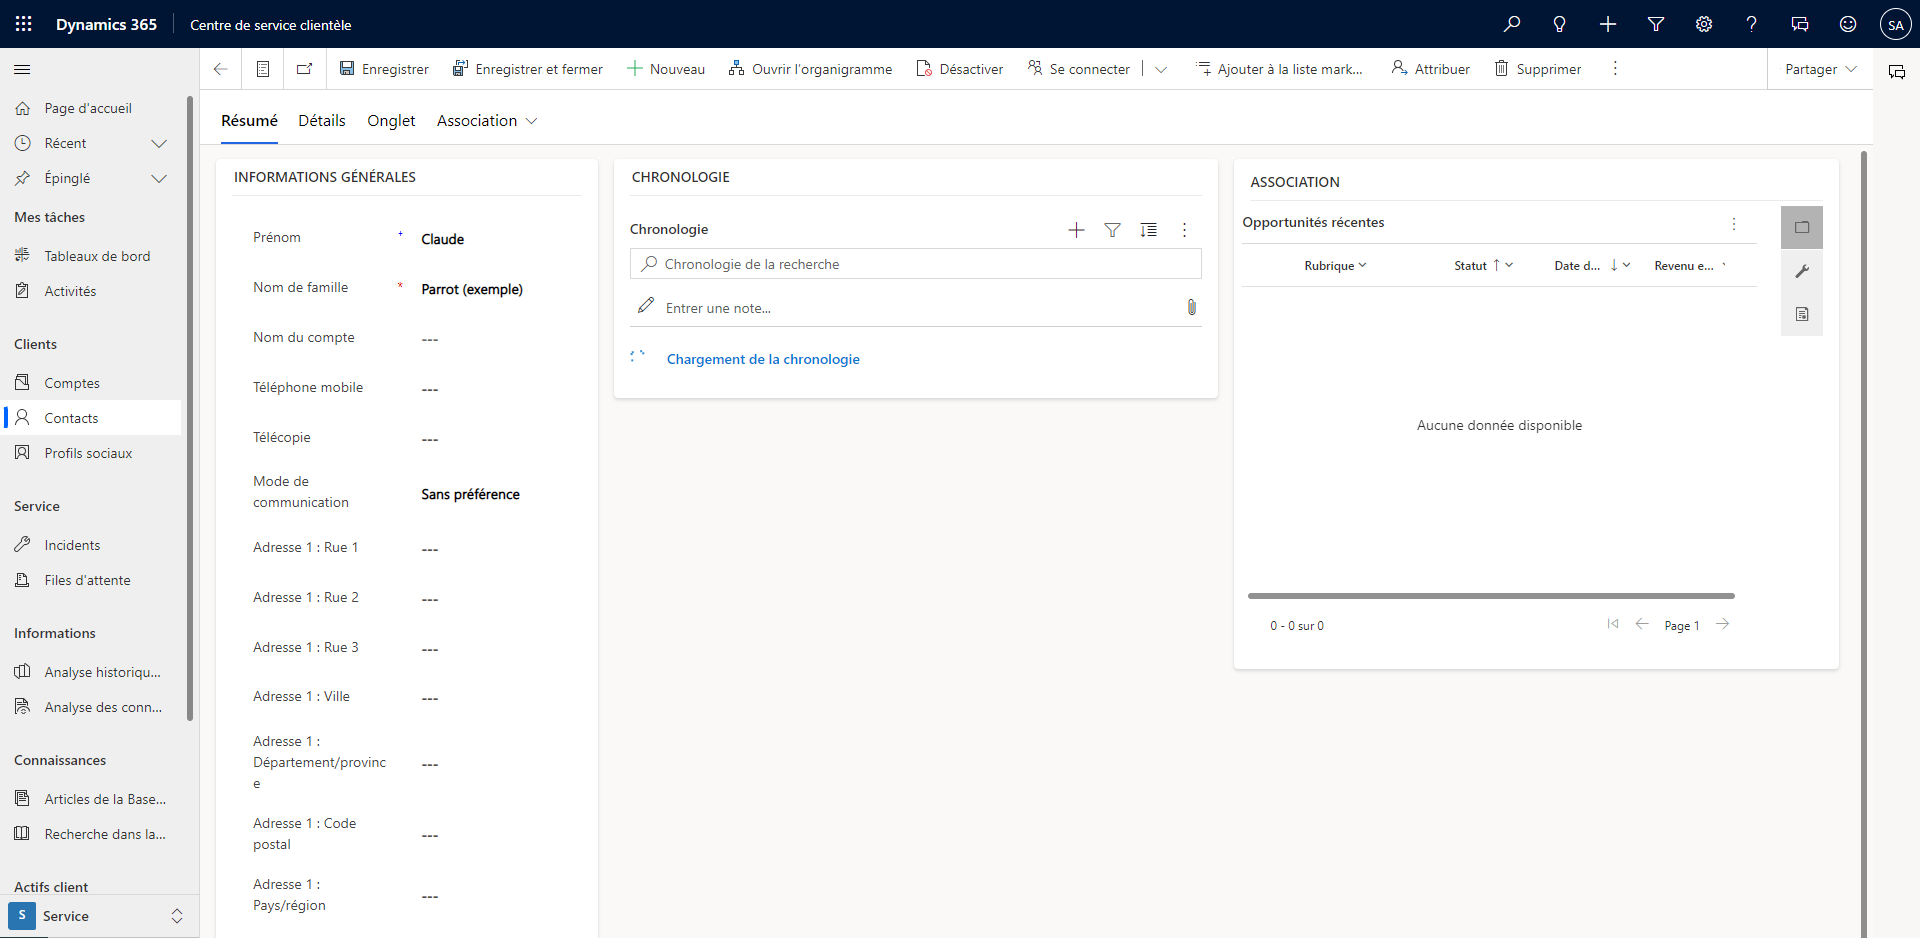Click Ouvrir l'organigramme

[811, 68]
